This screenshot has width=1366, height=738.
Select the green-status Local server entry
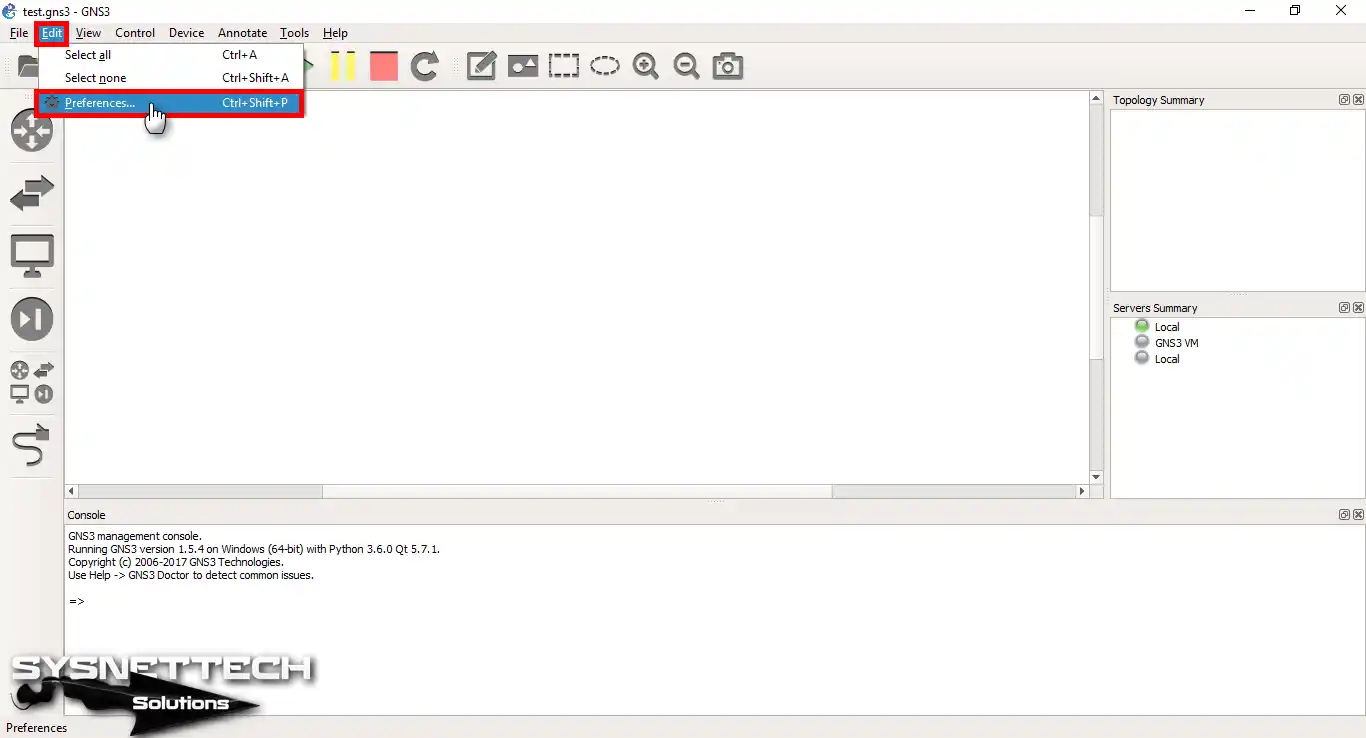[x=1167, y=327]
